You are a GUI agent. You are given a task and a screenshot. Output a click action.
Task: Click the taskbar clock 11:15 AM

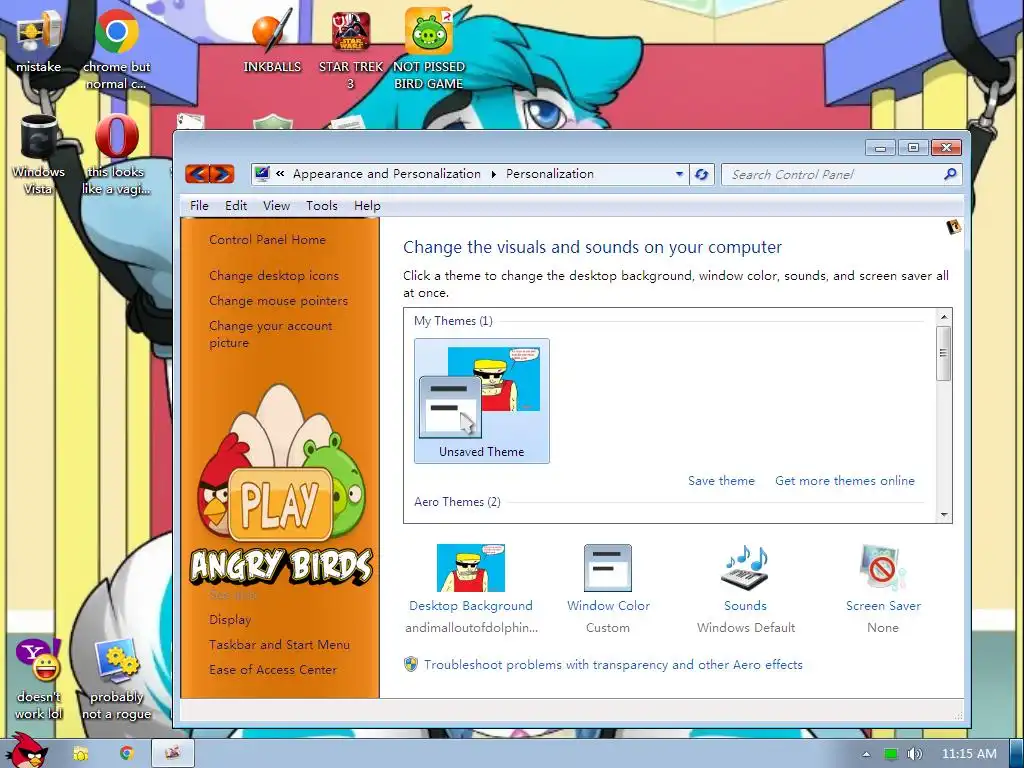click(x=969, y=754)
